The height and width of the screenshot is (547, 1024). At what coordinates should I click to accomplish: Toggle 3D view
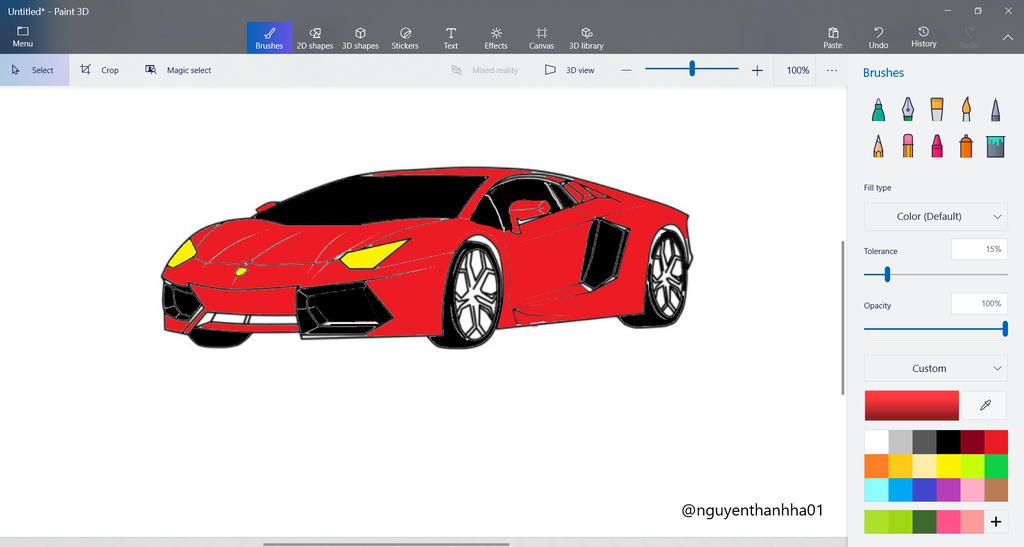coord(570,70)
